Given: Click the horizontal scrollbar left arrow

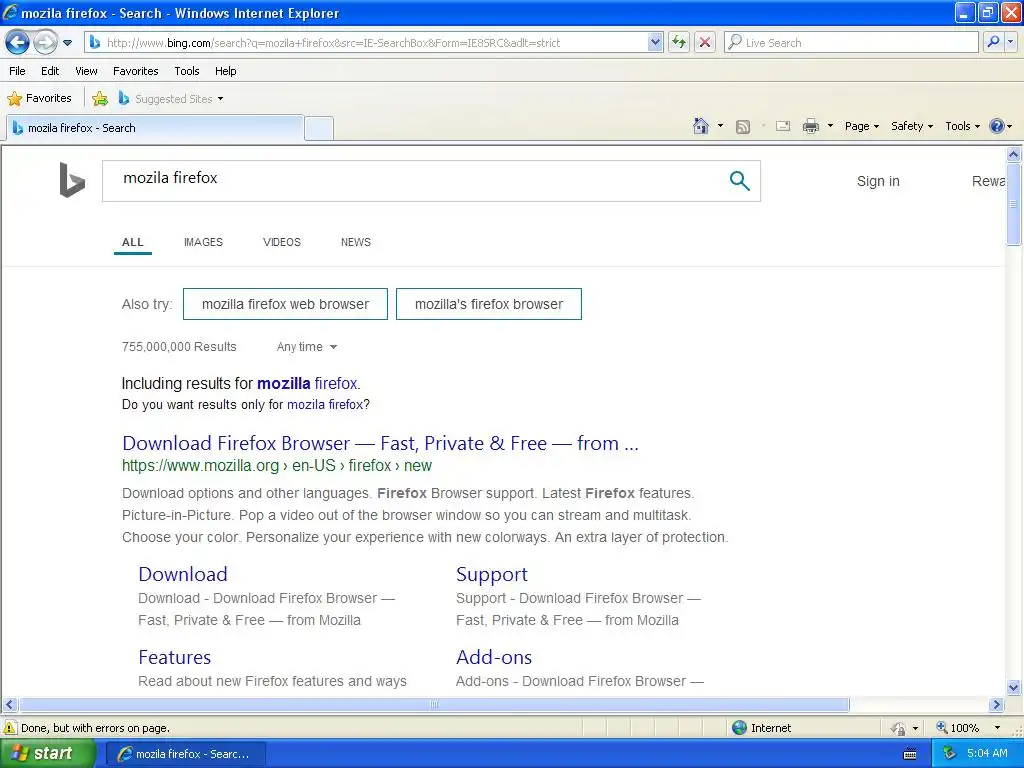Looking at the screenshot, I should (9, 705).
